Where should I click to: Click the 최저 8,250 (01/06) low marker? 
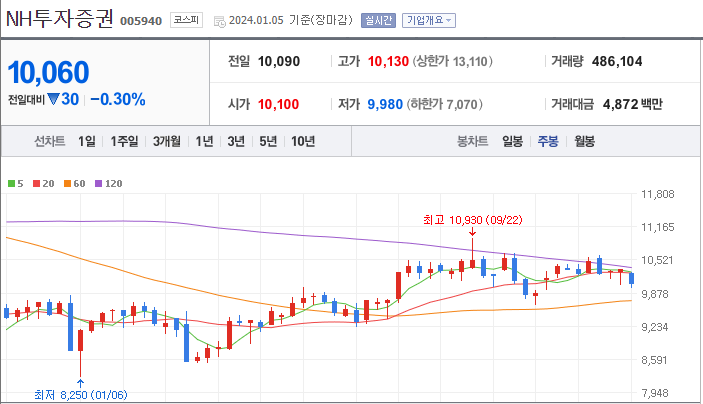81,395
